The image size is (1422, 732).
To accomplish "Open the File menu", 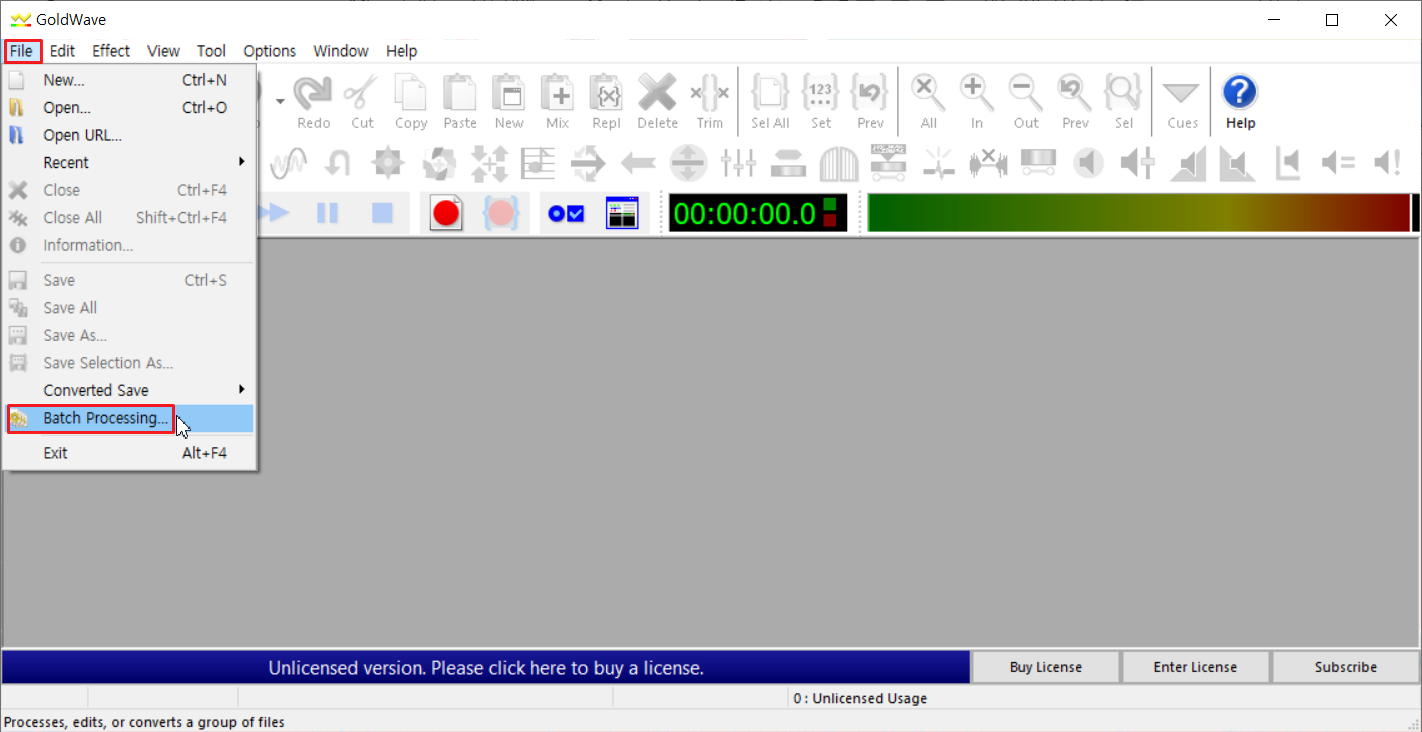I will point(22,51).
